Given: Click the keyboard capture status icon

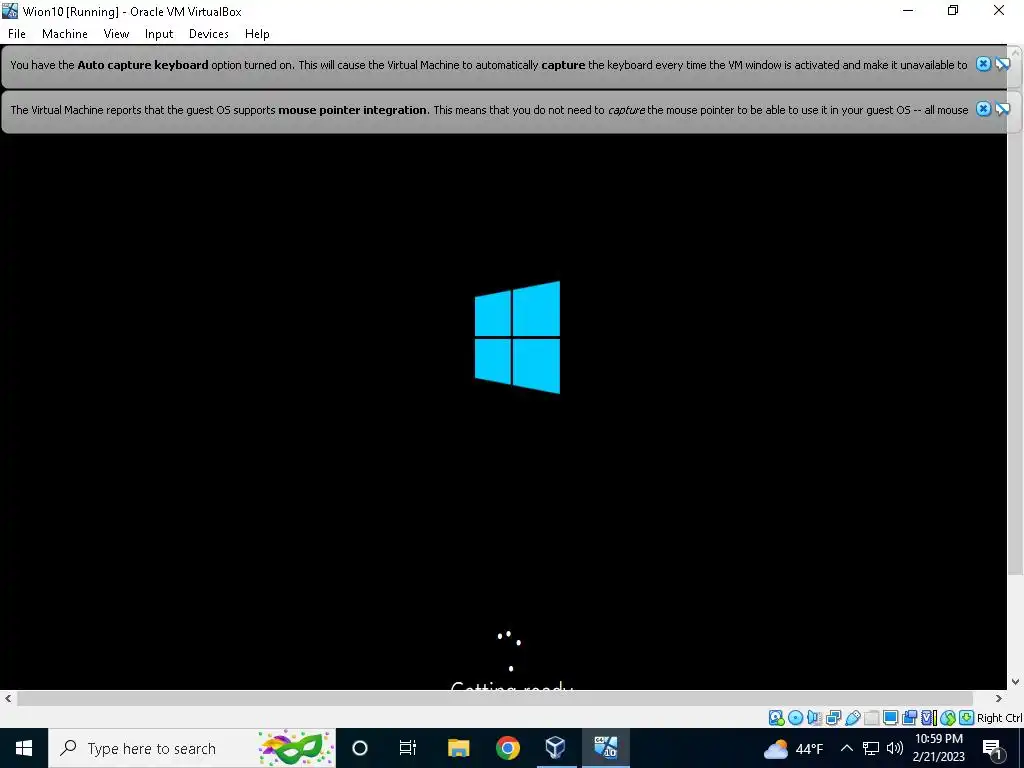Looking at the screenshot, I should coord(967,718).
